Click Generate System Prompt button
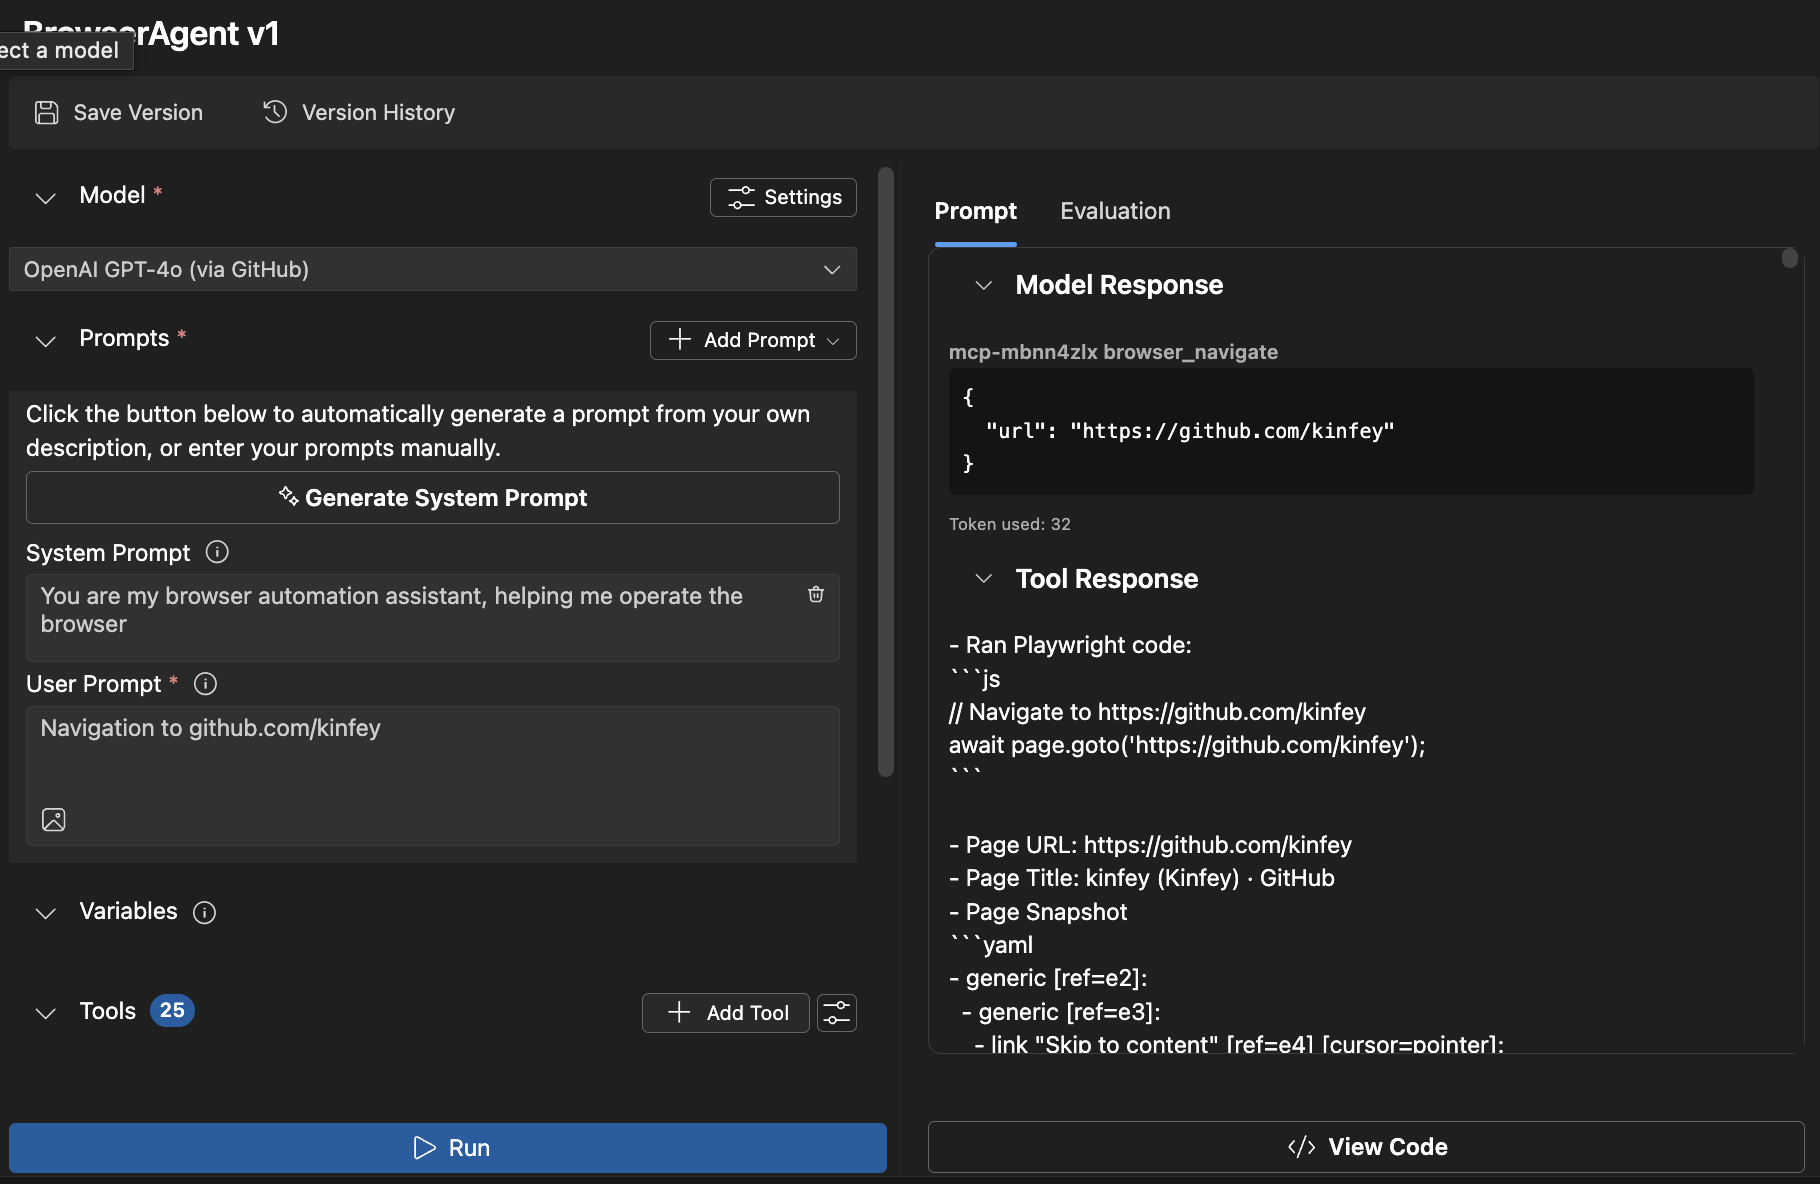 433,497
